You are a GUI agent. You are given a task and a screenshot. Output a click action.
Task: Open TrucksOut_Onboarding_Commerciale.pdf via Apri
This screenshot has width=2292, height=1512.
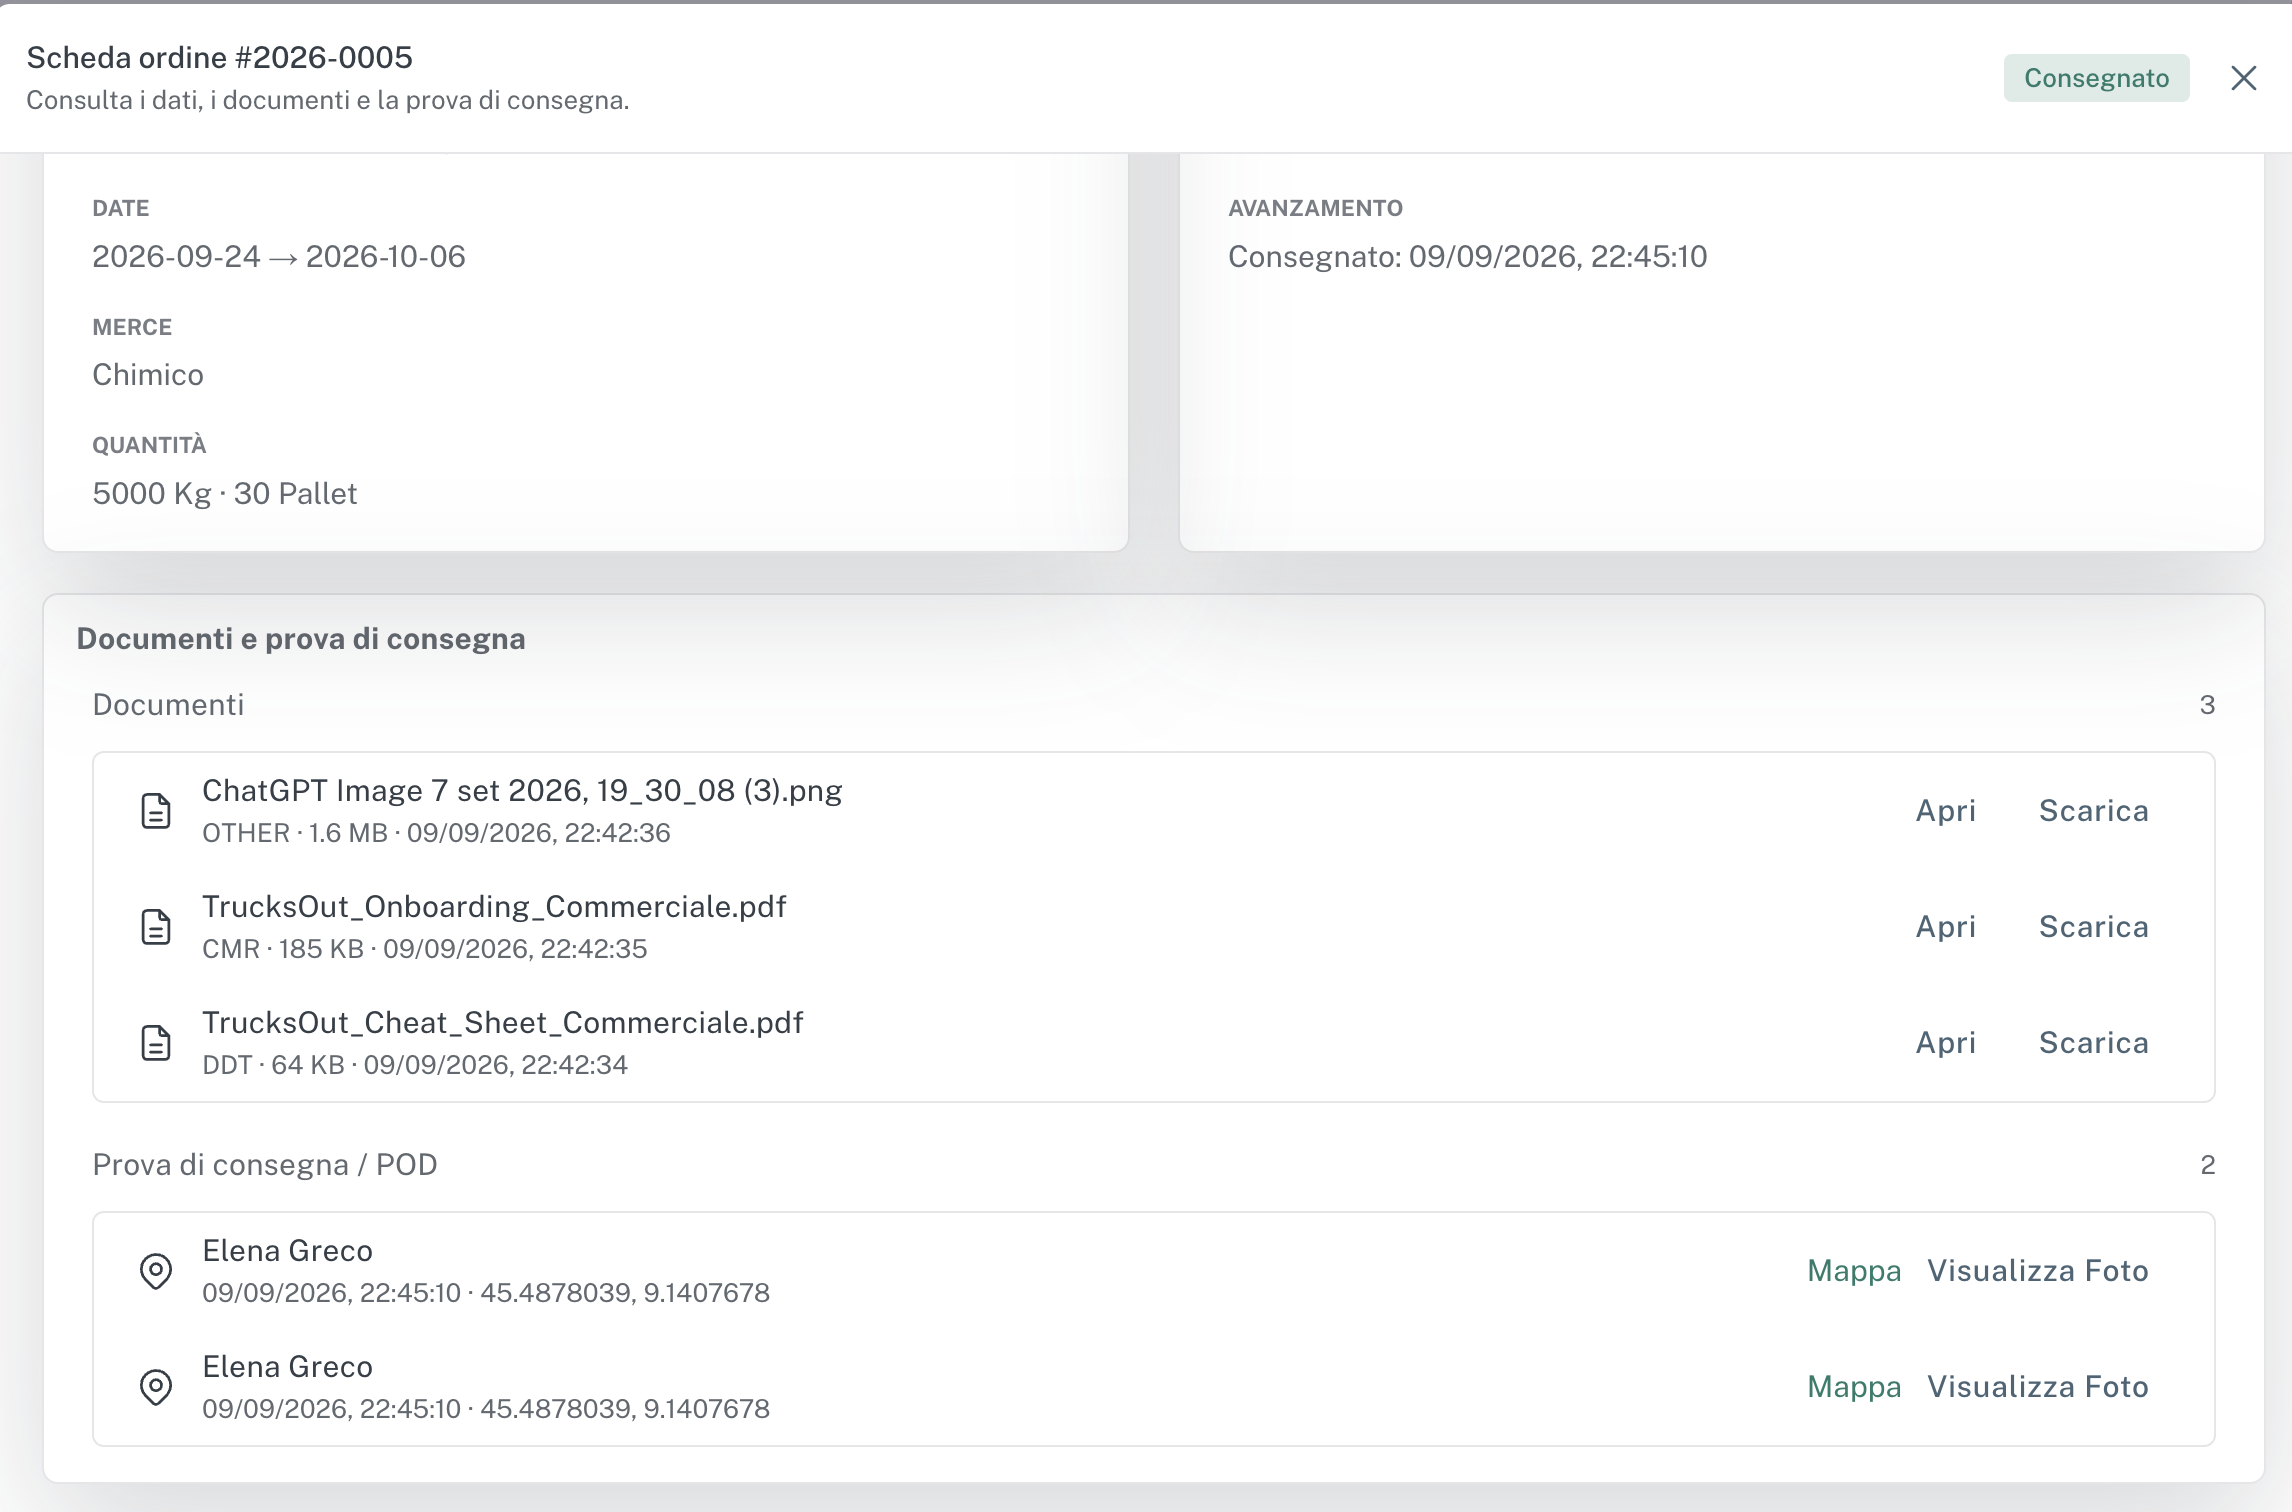coord(1945,927)
